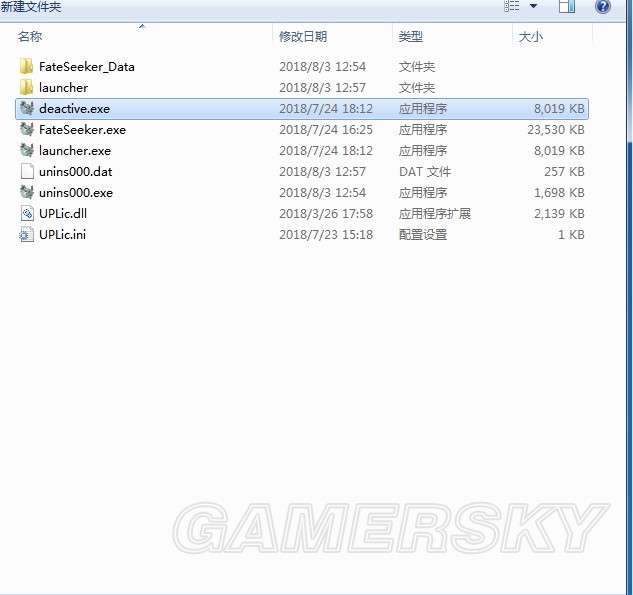Image resolution: width=633 pixels, height=595 pixels.
Task: Select the UPLic.ini settings file icon
Action: [x=27, y=235]
